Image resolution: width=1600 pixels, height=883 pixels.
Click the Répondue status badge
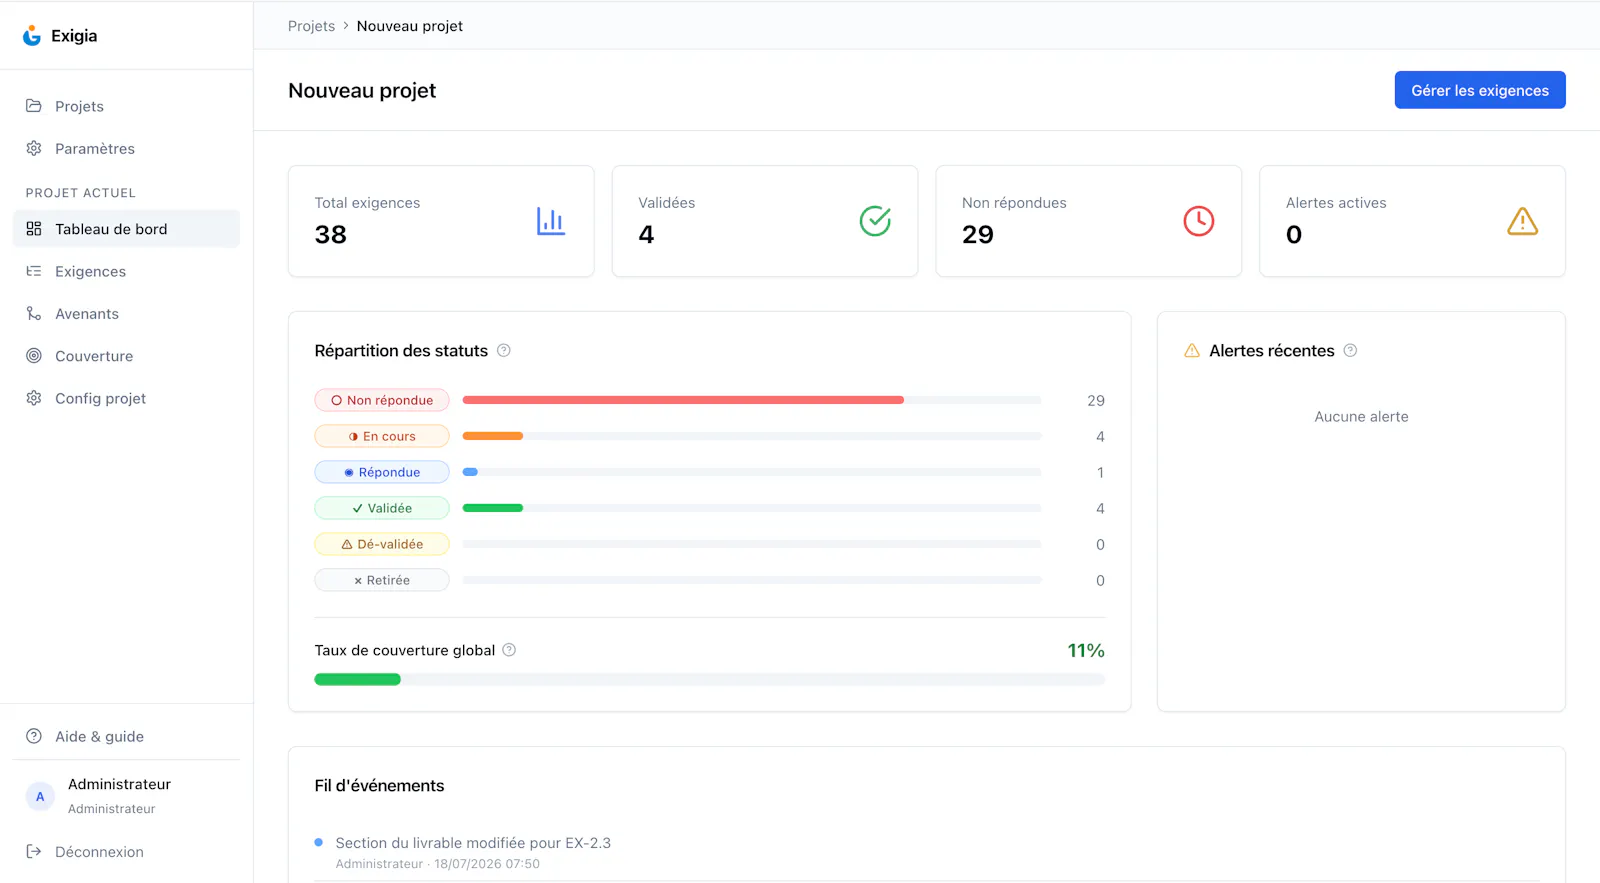382,472
